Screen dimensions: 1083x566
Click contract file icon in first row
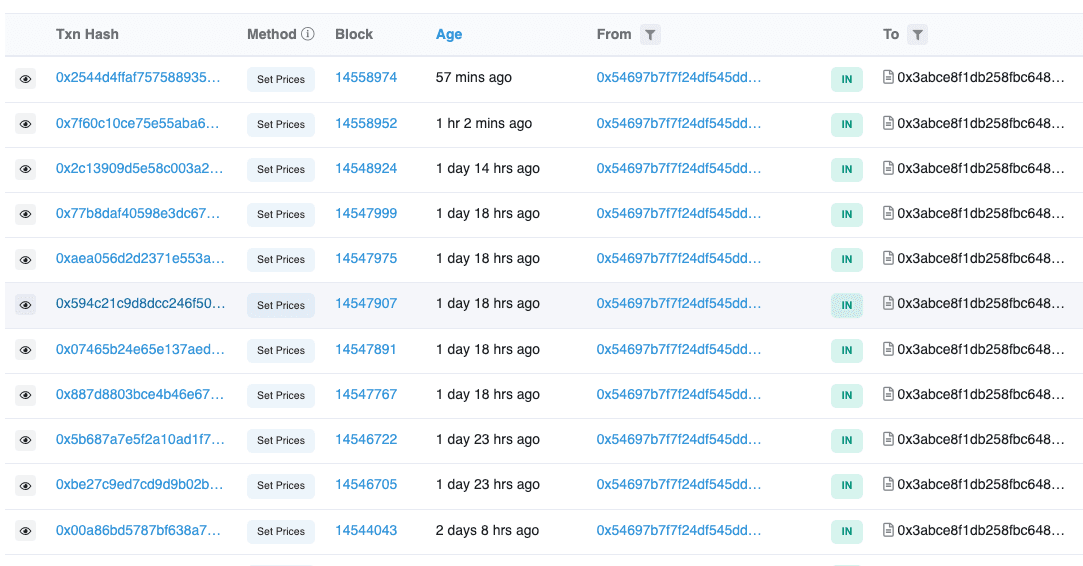point(888,77)
